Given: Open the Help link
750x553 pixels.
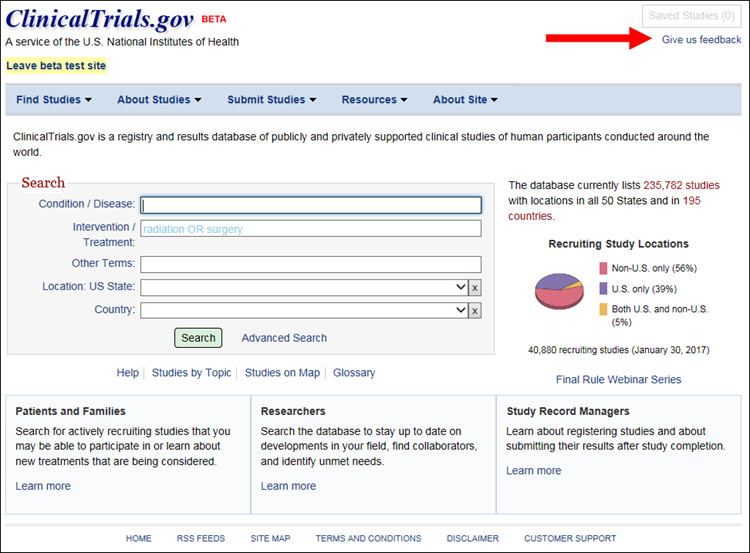Looking at the screenshot, I should (x=128, y=373).
